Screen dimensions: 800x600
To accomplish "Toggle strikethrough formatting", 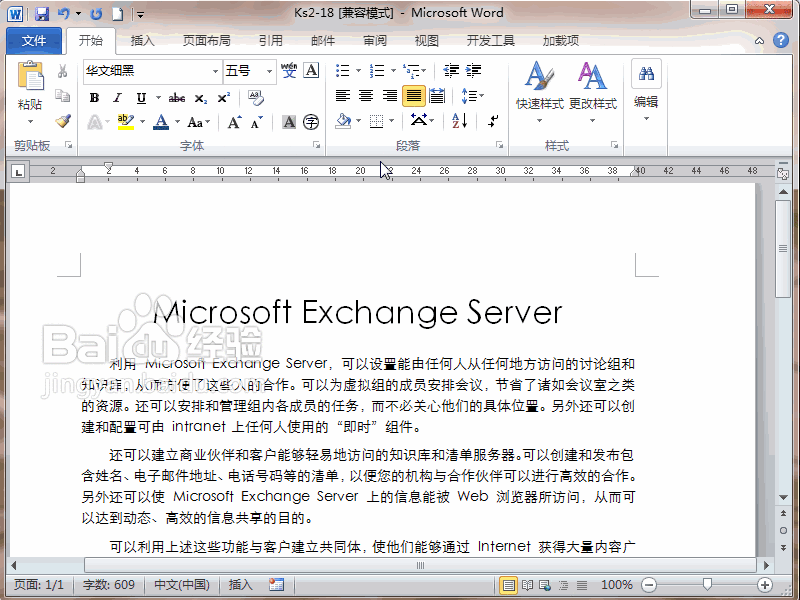I will [177, 97].
